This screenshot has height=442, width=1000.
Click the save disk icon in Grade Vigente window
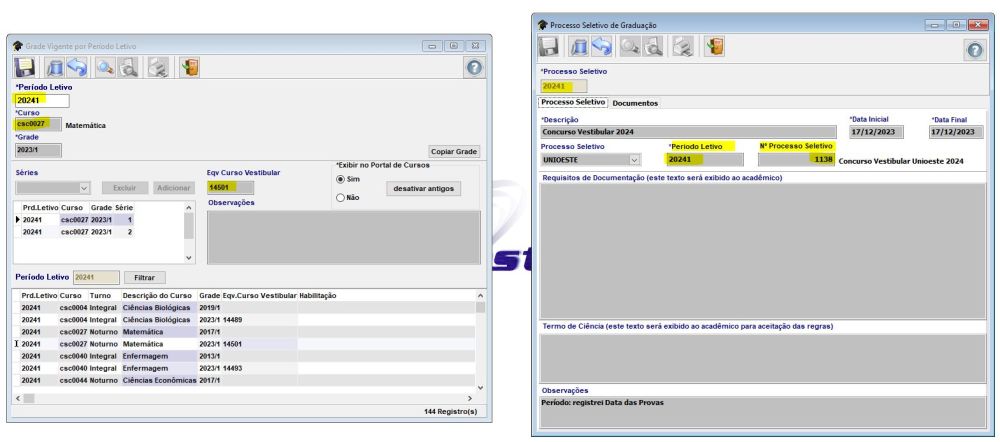click(25, 68)
